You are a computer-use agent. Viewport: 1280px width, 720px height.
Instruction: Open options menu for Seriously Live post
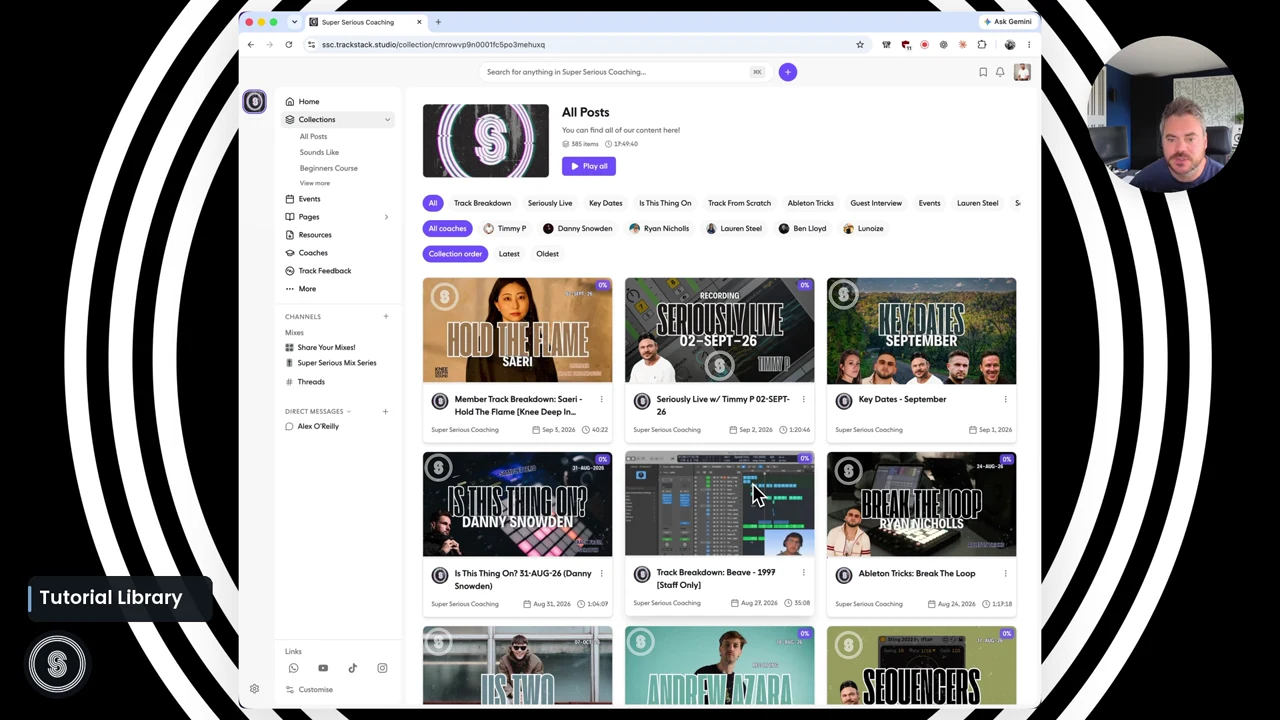tap(803, 399)
